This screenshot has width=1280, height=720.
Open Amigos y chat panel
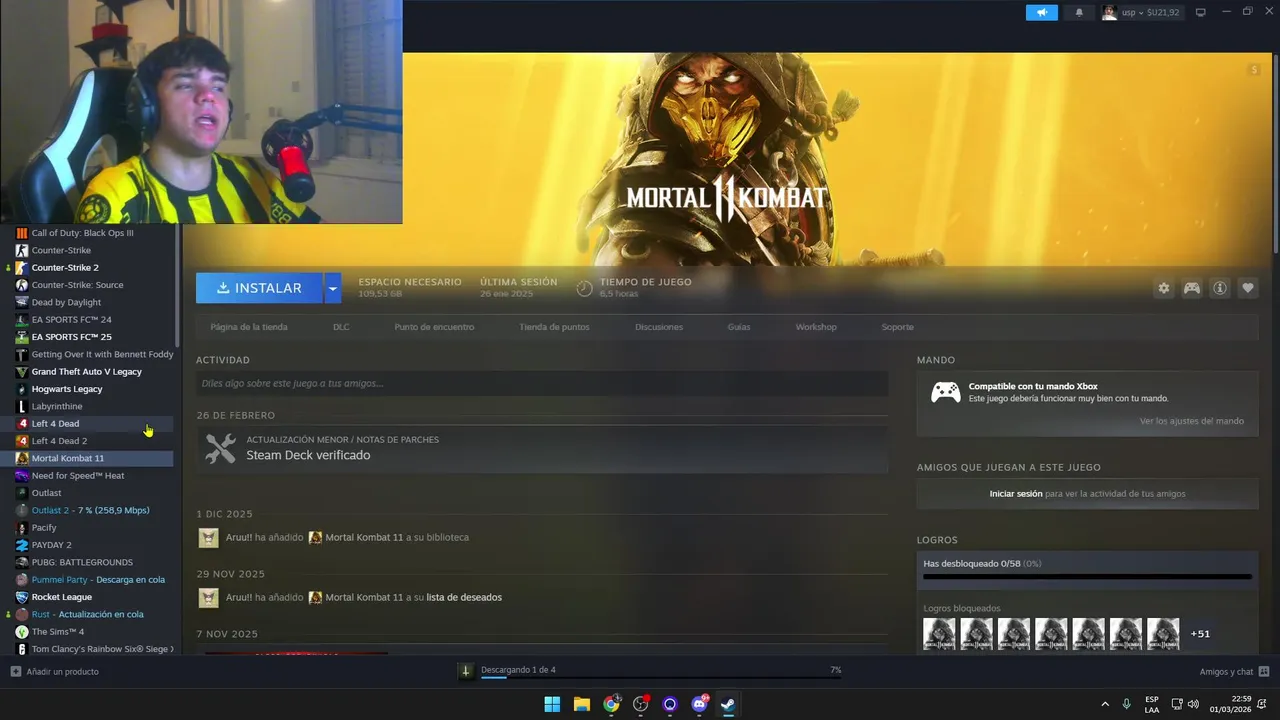[1234, 671]
